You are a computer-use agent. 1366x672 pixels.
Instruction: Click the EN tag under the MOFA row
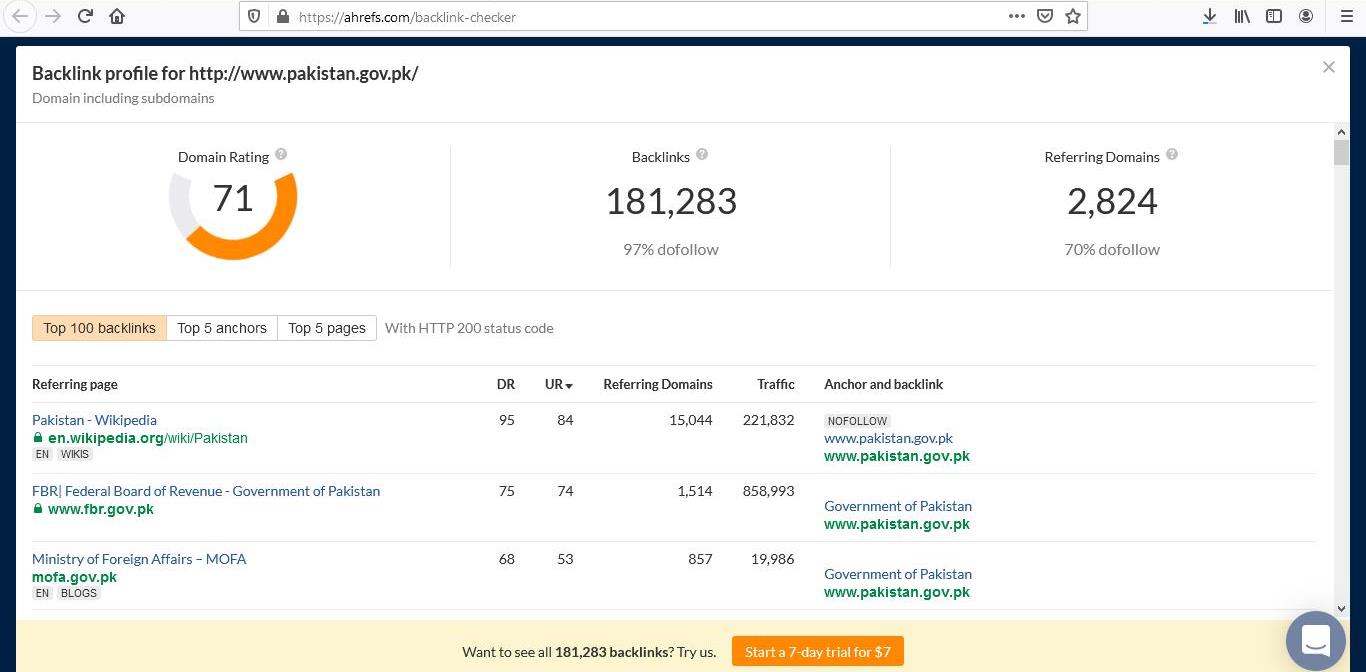pyautogui.click(x=42, y=593)
